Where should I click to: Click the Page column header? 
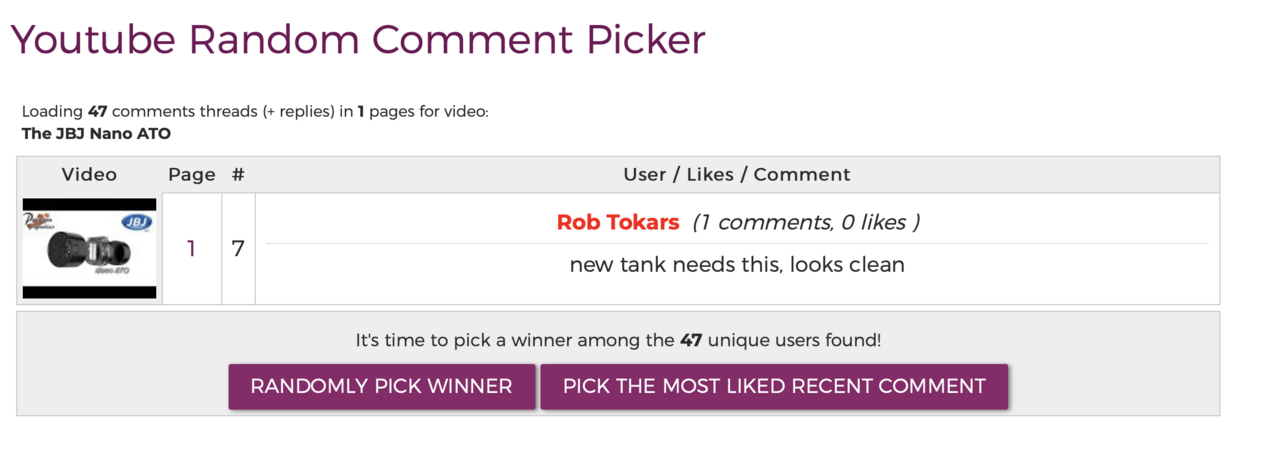point(192,174)
